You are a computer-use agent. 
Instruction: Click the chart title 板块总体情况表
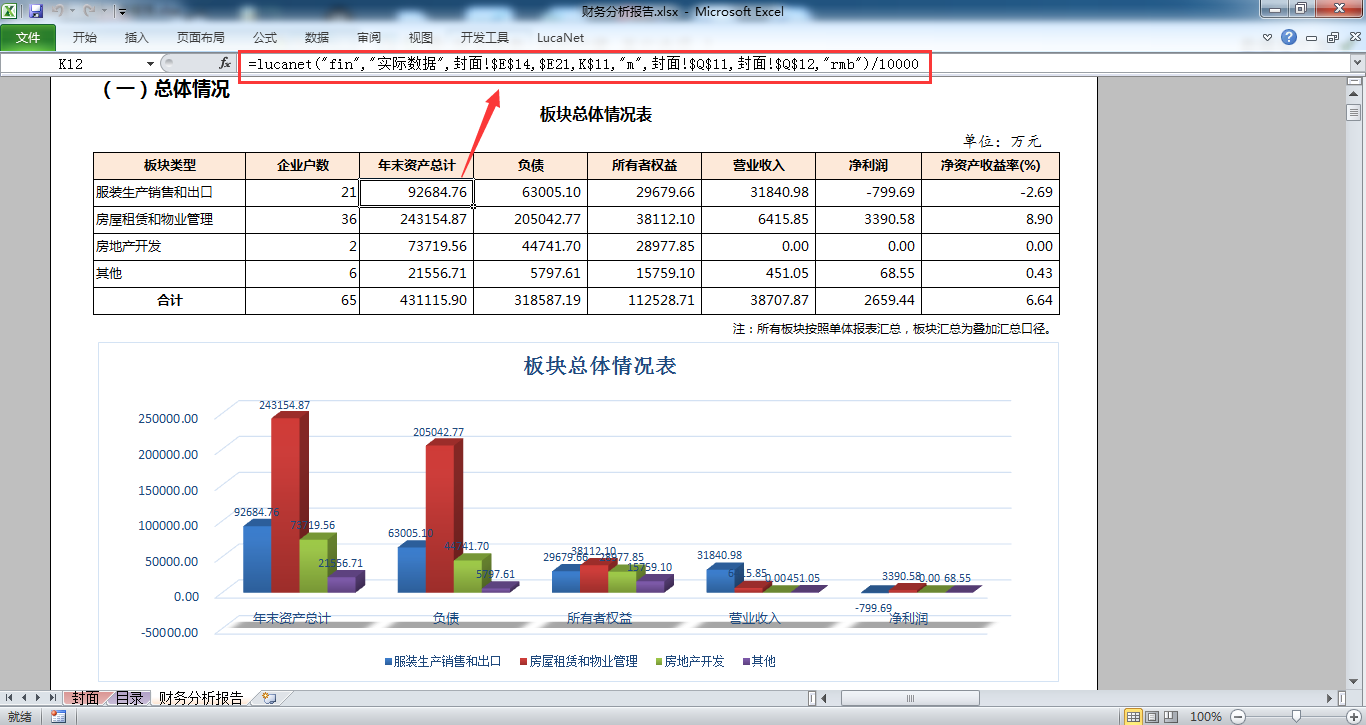pos(600,366)
